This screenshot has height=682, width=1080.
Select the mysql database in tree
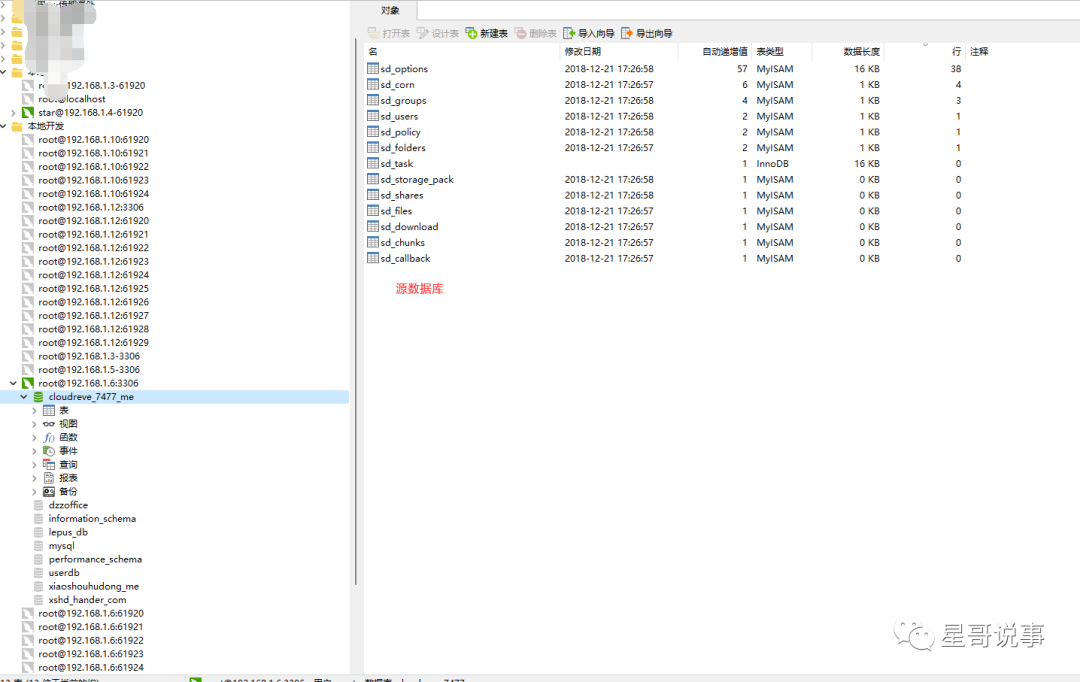pyautogui.click(x=61, y=546)
